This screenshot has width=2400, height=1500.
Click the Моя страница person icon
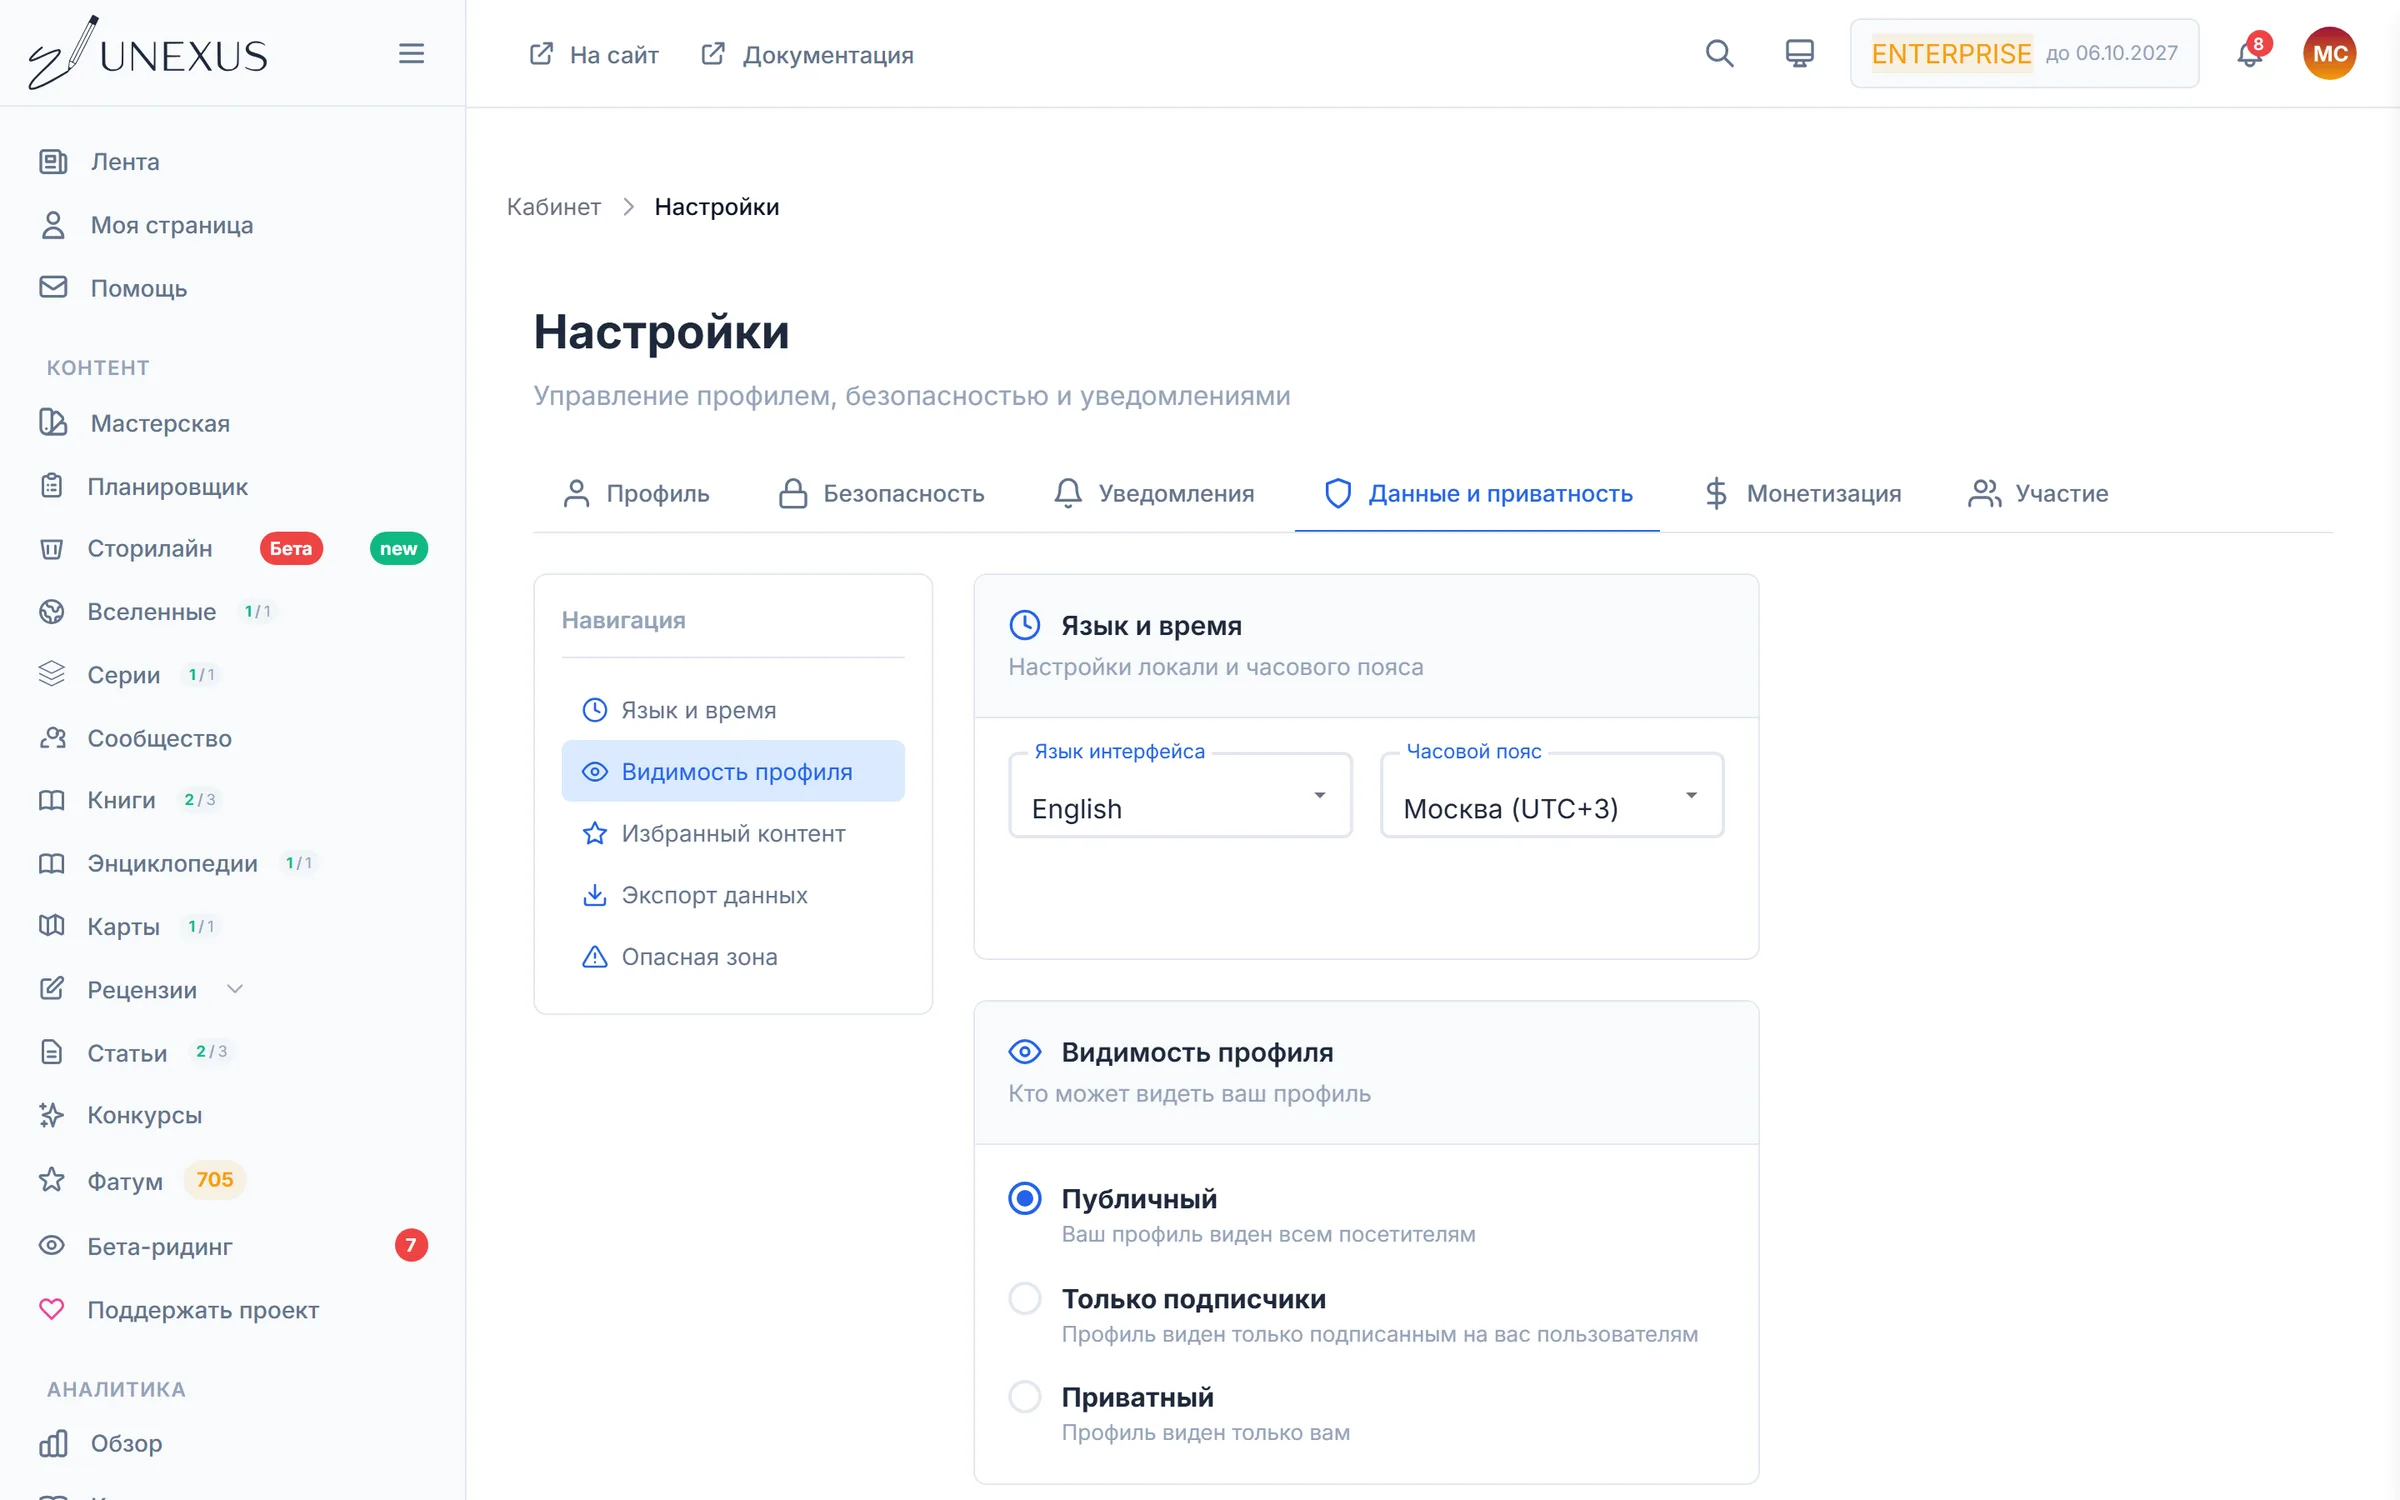click(53, 225)
